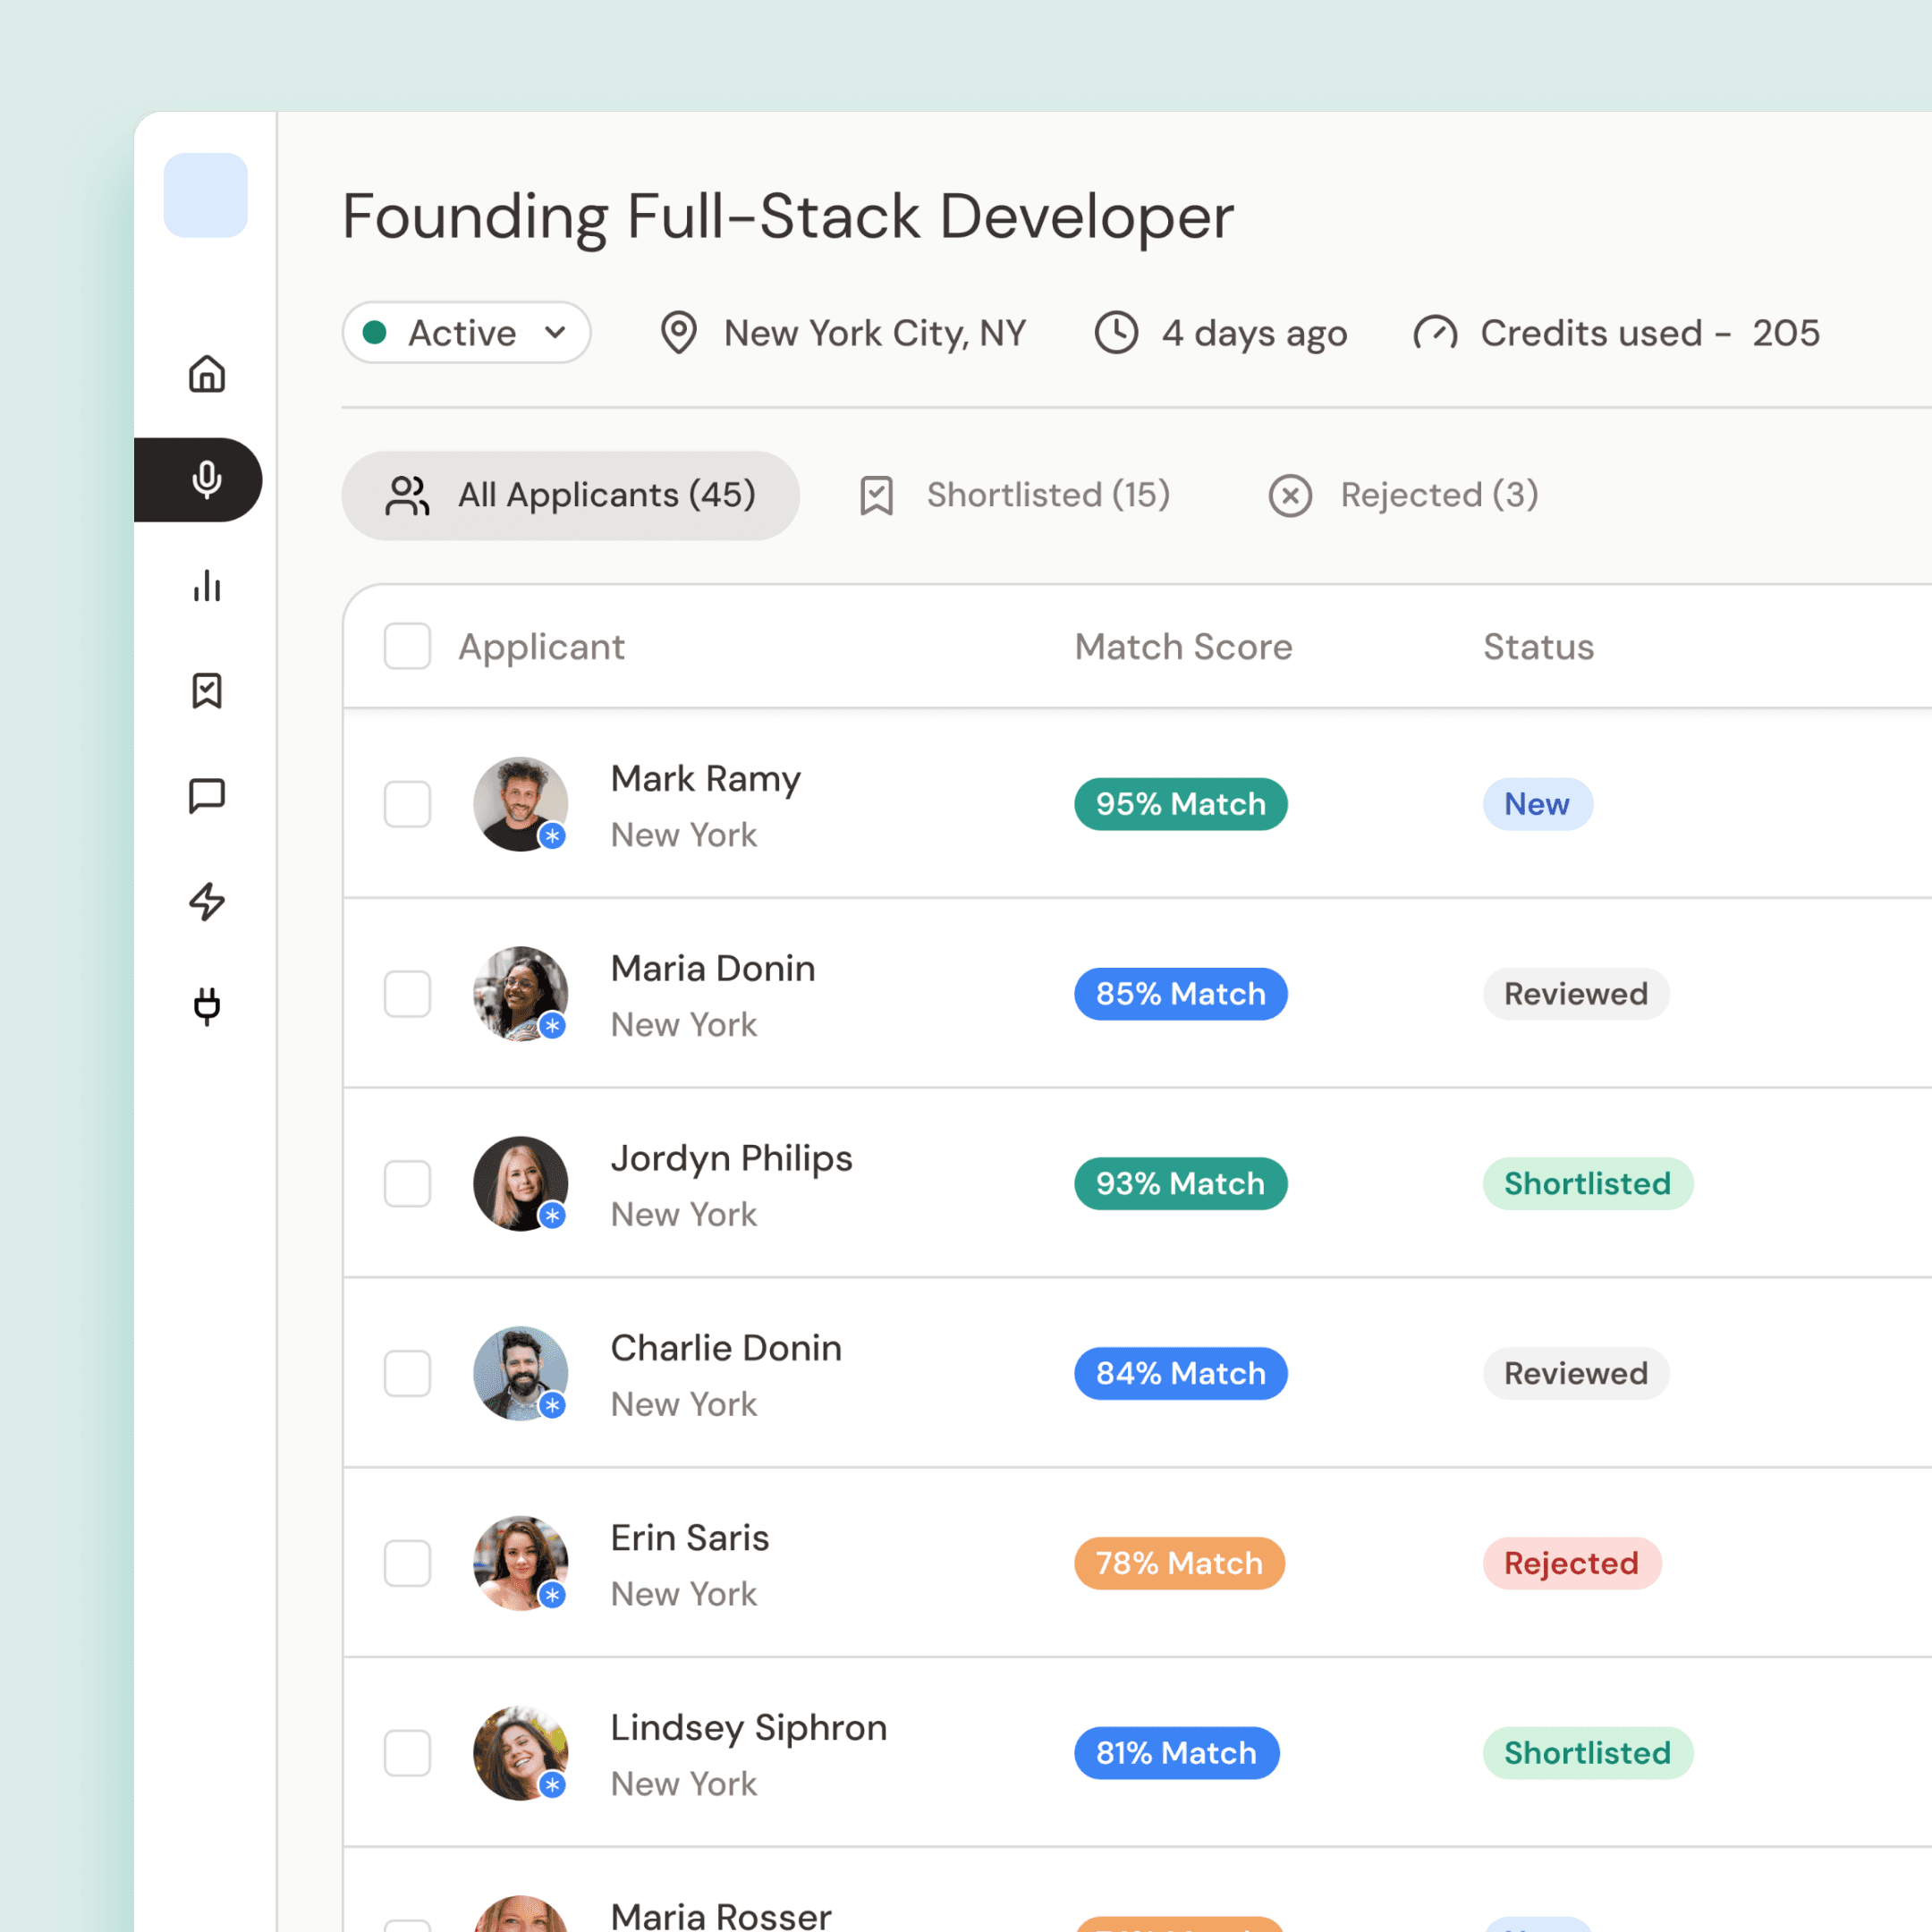Open the bar chart analytics icon
The width and height of the screenshot is (1932, 1932).
pos(207,586)
